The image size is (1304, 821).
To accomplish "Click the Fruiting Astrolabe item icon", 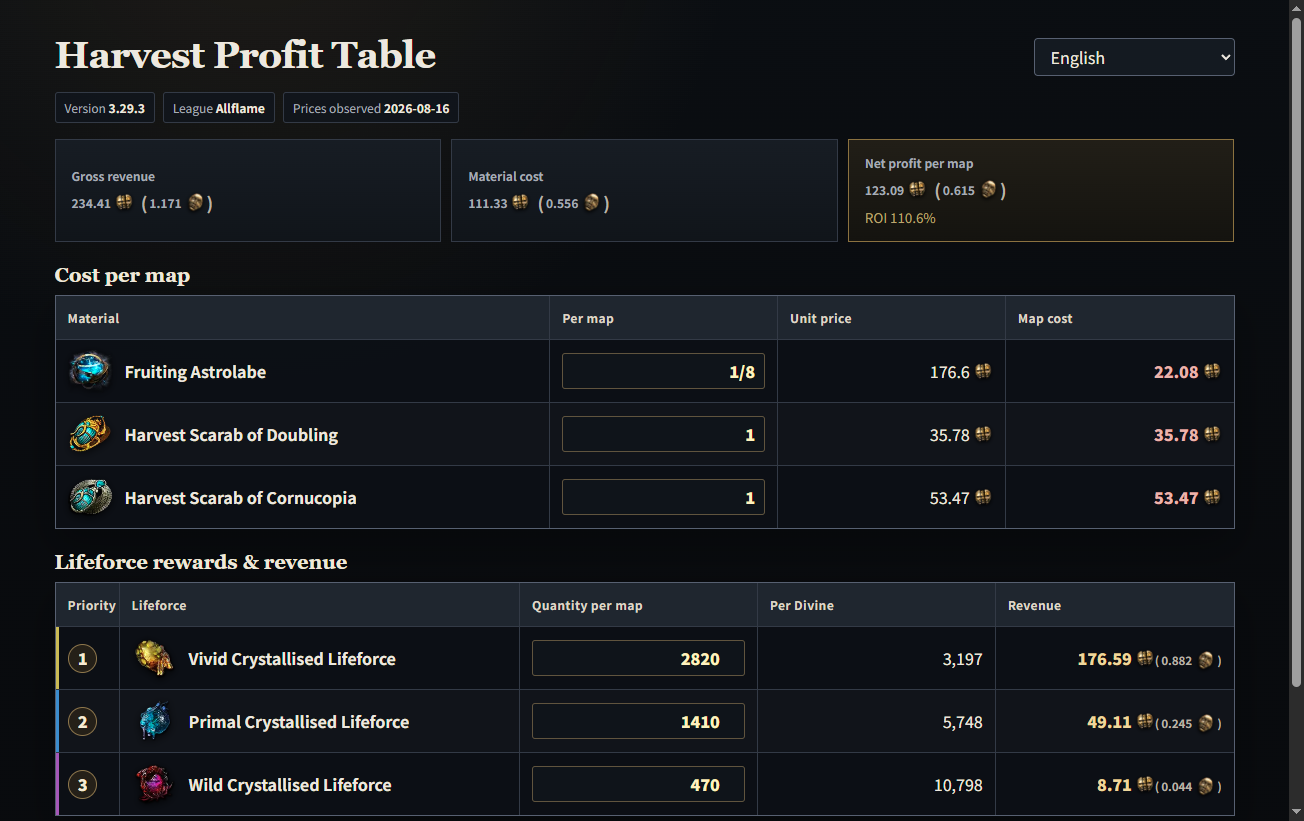I will point(90,371).
